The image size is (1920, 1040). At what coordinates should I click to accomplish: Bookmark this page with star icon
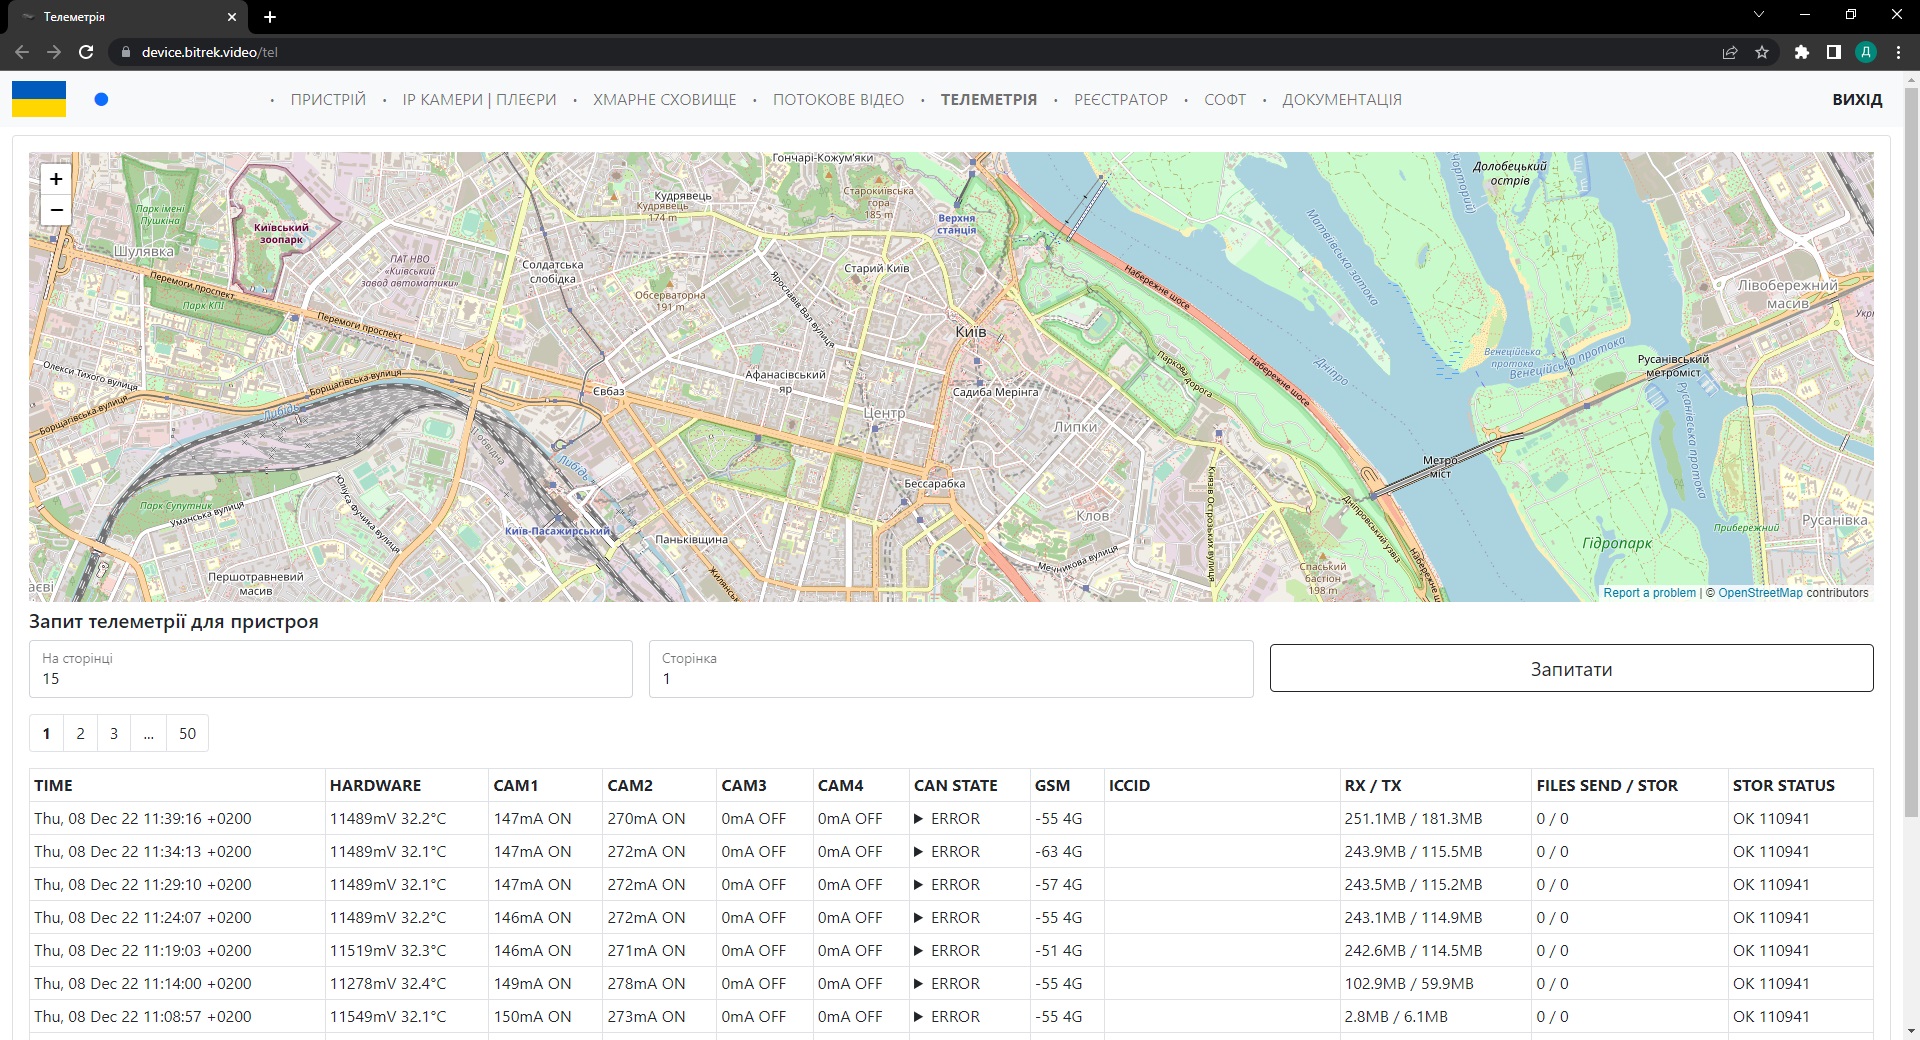point(1762,52)
